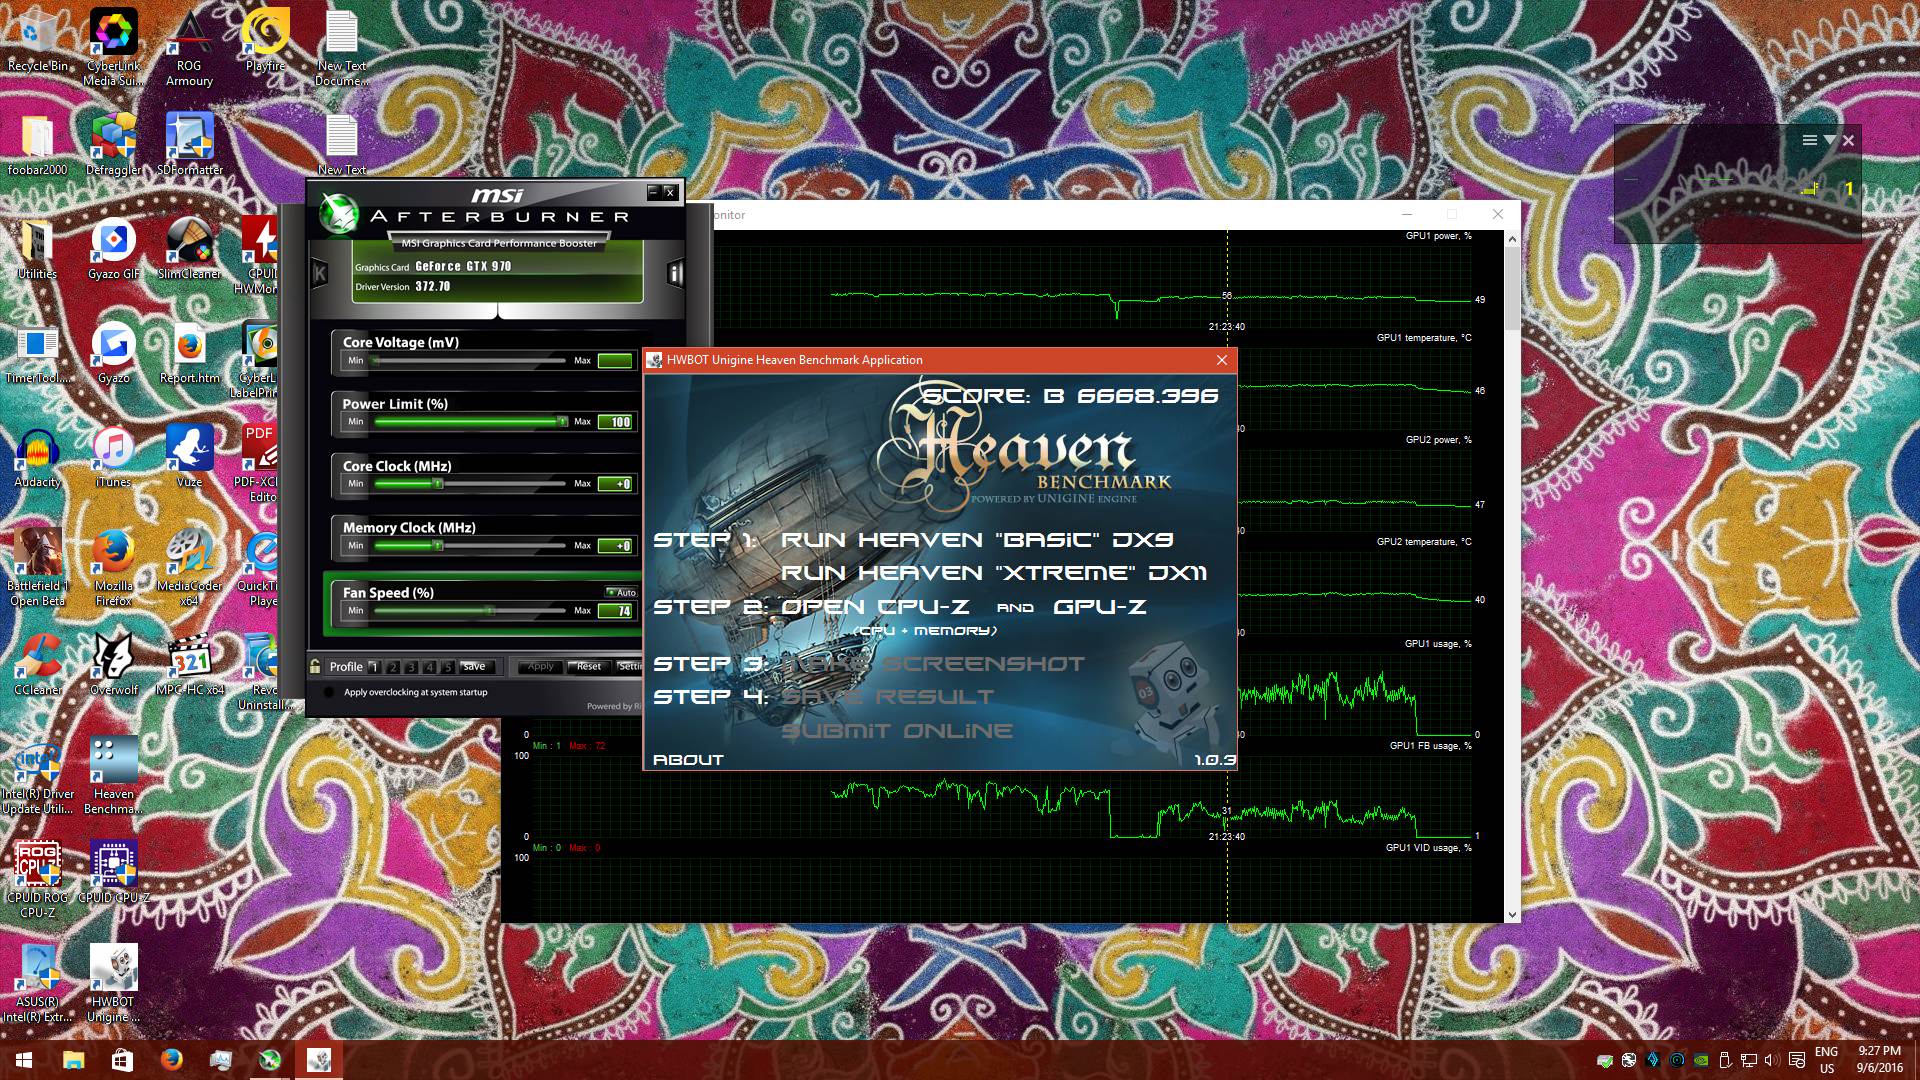Viewport: 1920px width, 1080px height.
Task: Launch HWBOT Unigine desktop shortcut
Action: (x=113, y=984)
